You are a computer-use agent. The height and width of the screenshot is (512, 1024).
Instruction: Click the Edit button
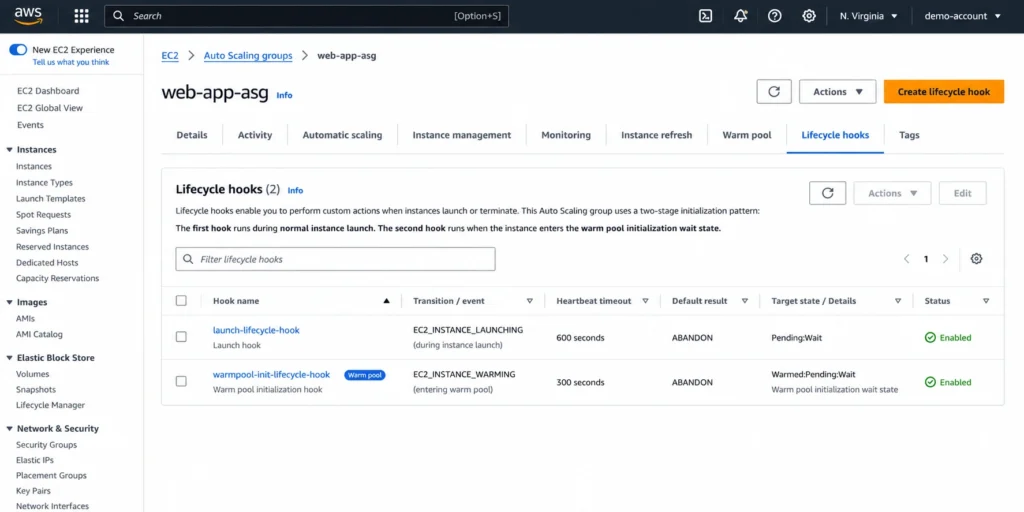[x=963, y=193]
